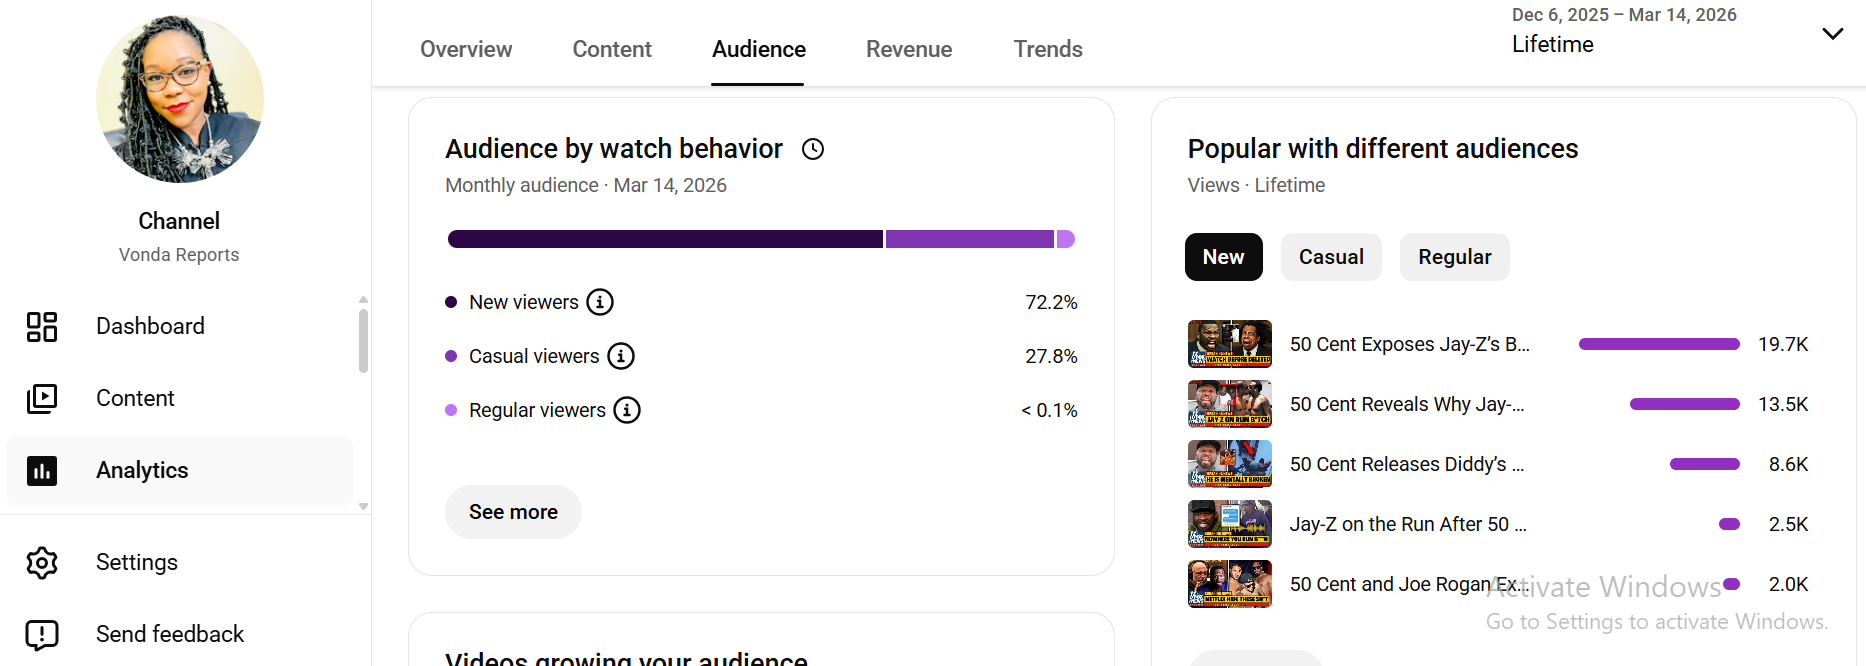Open the 50 Cent Exposes Jay-Z's video thumbnail

point(1230,344)
